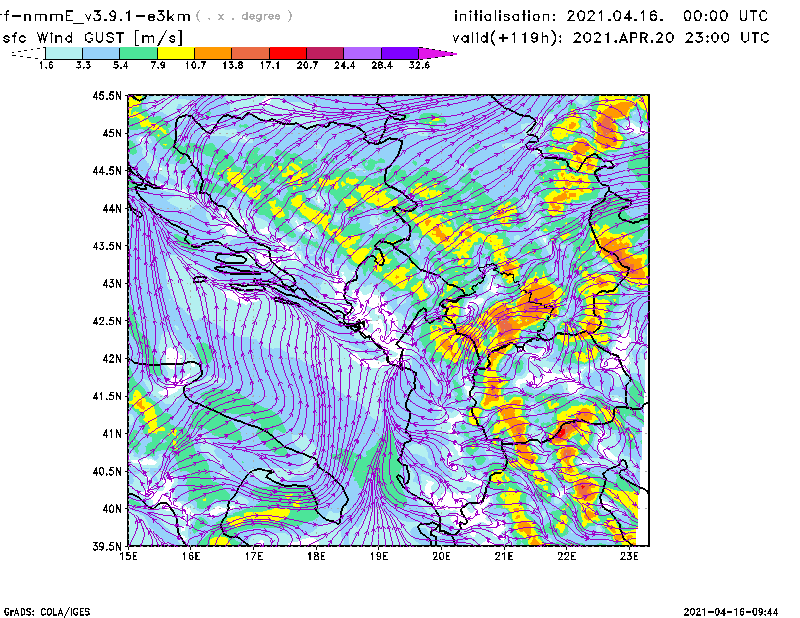Click the 22E longitude label
This screenshot has width=800, height=618.
pos(567,556)
